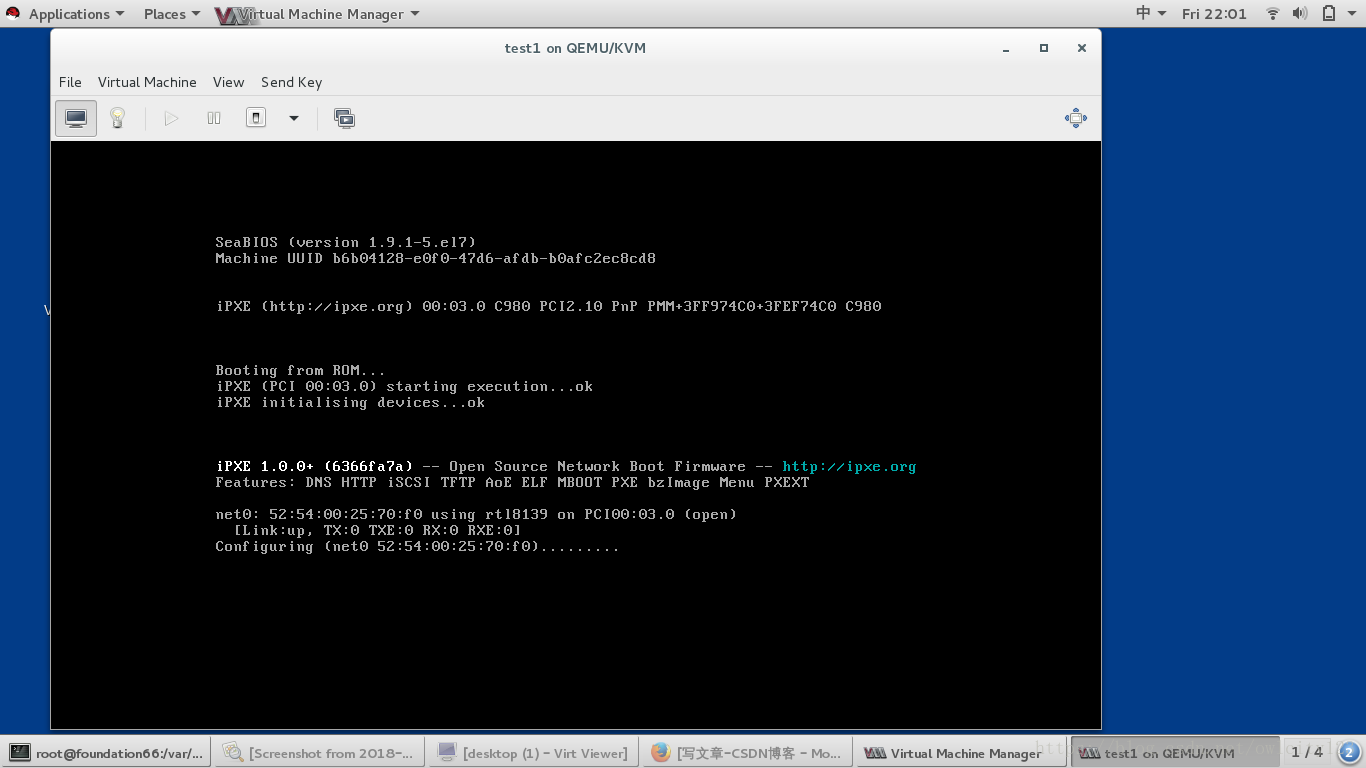The image size is (1366, 768).
Task: Click inside the VM console display
Action: (x=576, y=435)
